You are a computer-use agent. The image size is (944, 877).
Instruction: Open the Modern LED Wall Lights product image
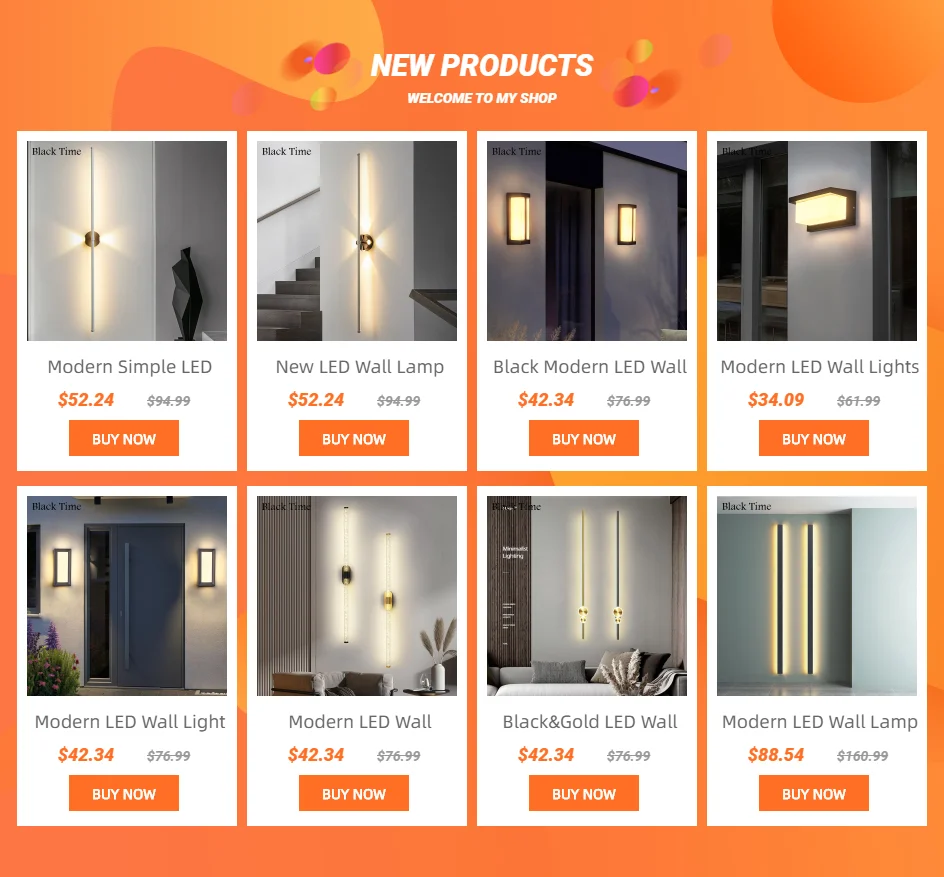point(817,241)
